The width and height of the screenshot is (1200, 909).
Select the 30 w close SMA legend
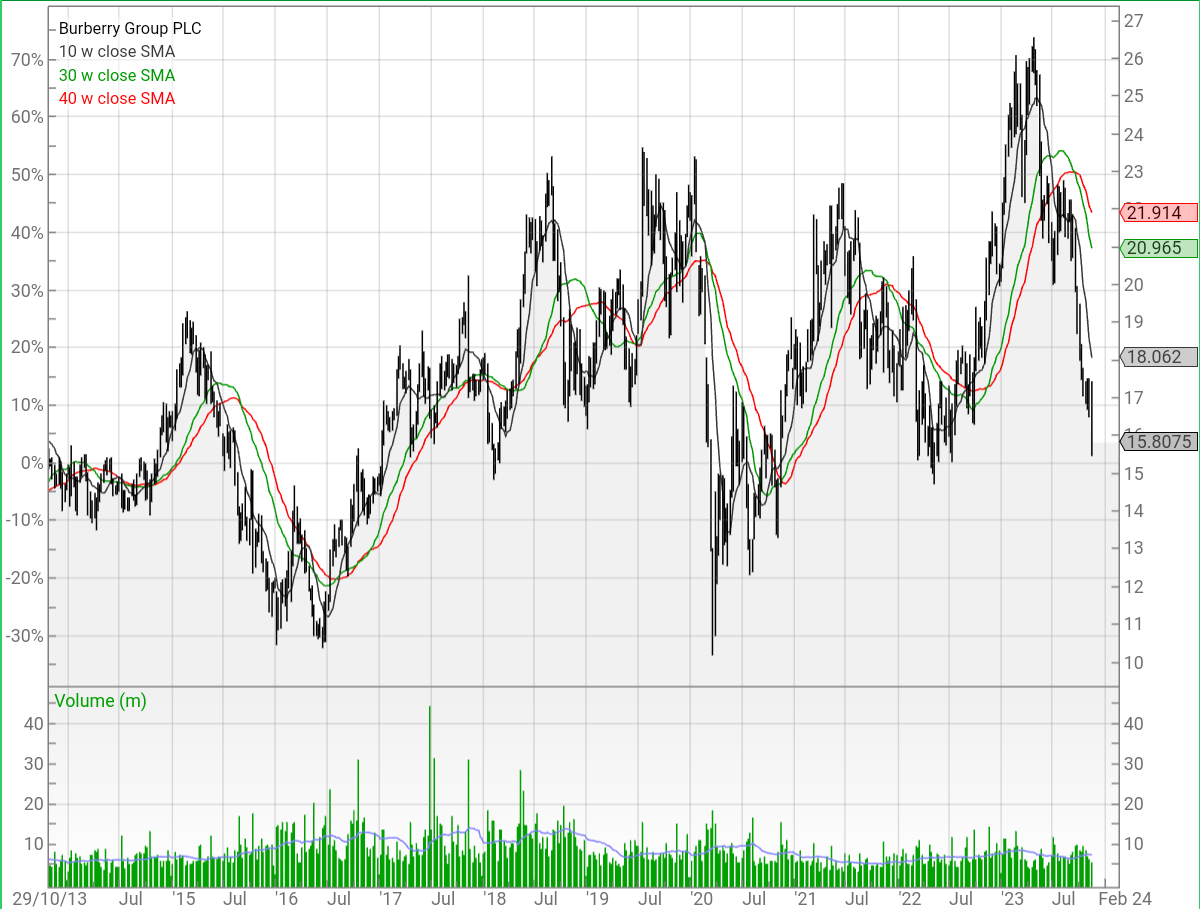pyautogui.click(x=117, y=75)
